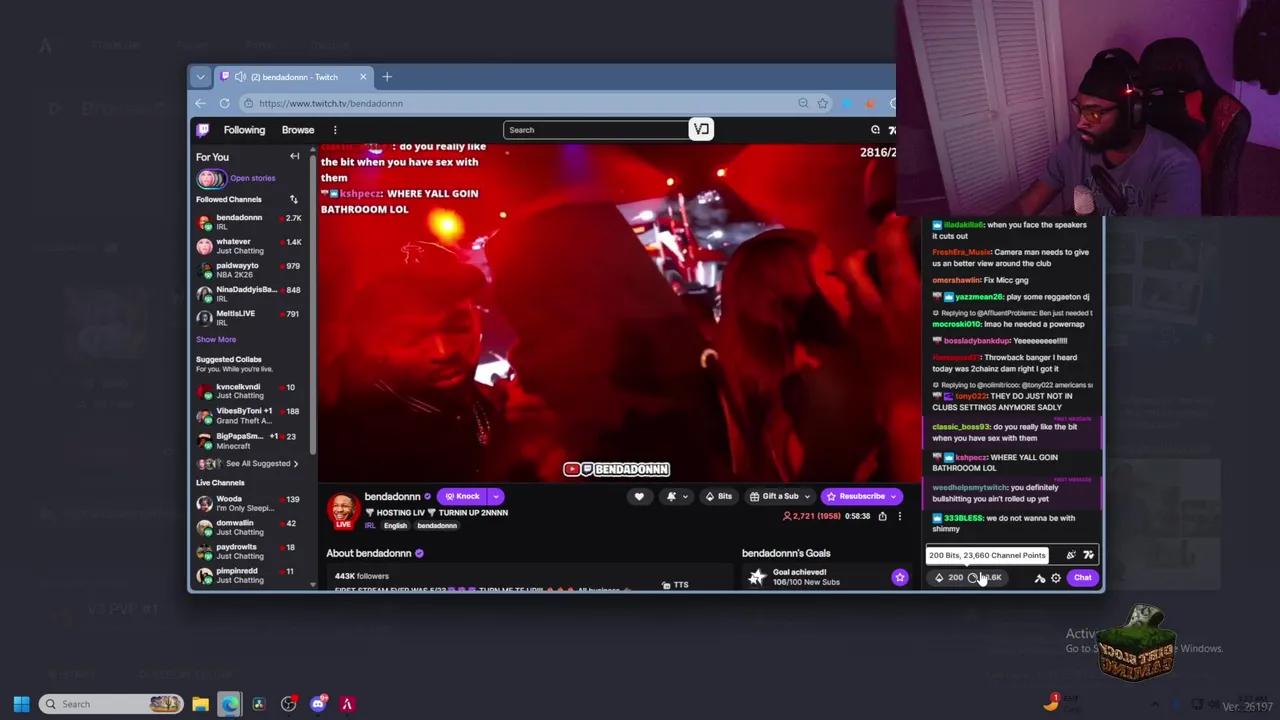This screenshot has height=720, width=1280.
Task: Open the Windows Start menu
Action: click(x=21, y=704)
